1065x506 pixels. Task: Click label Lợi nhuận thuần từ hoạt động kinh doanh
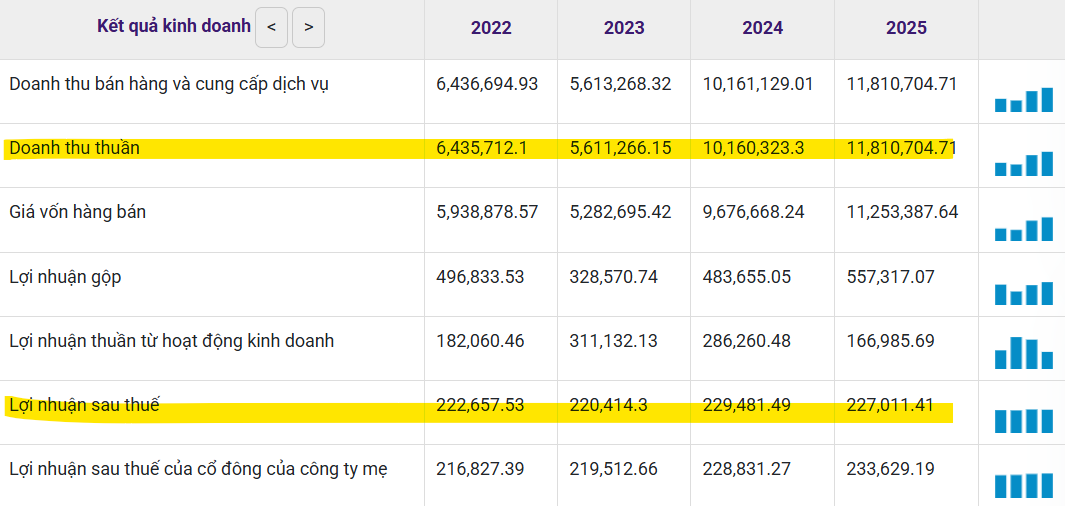pos(172,341)
